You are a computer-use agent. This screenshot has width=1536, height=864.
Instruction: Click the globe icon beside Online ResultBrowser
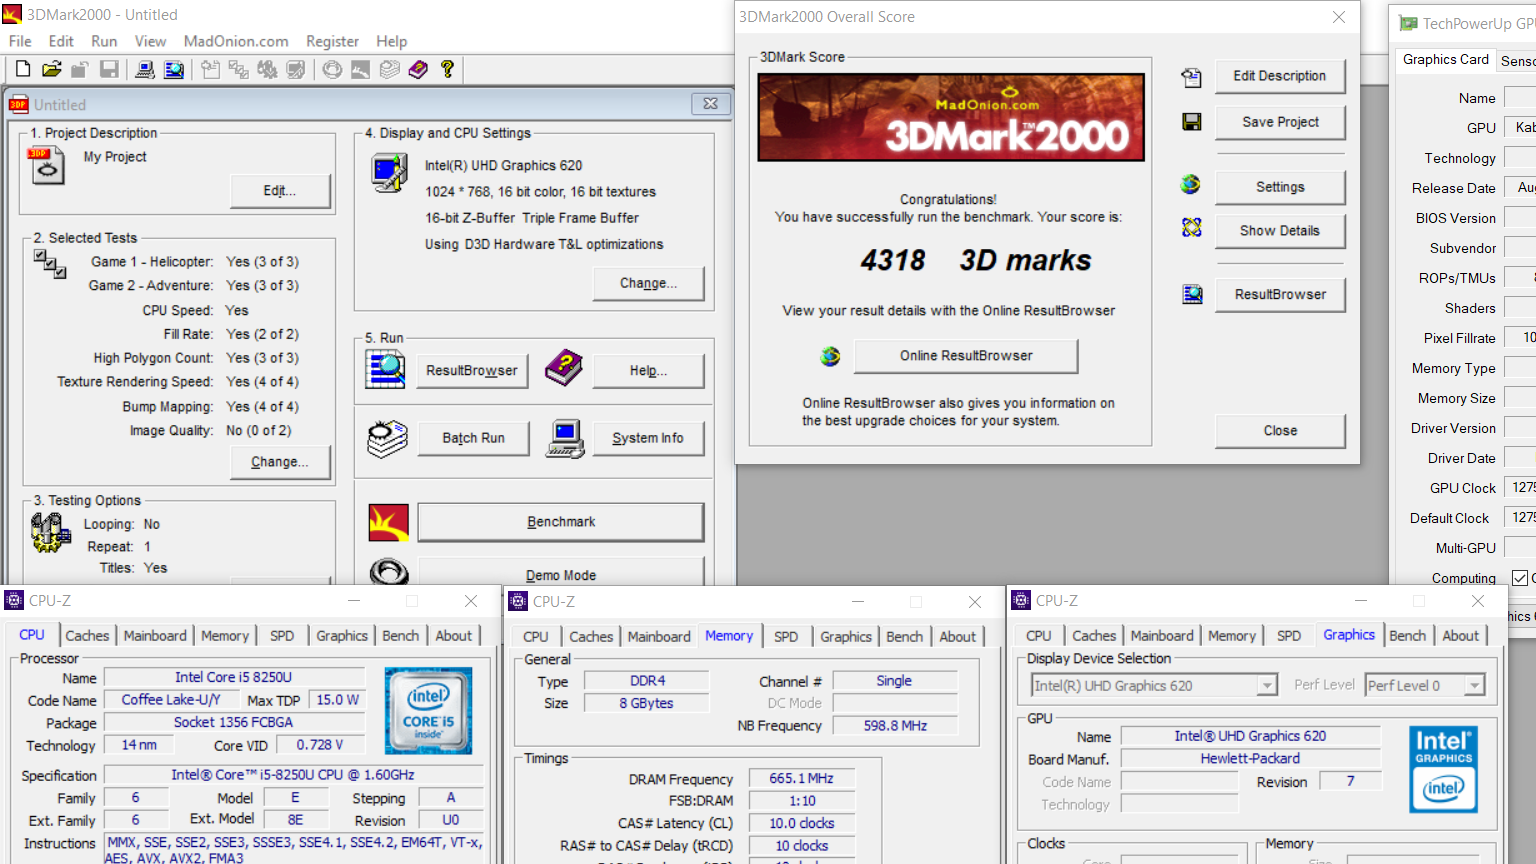click(830, 356)
